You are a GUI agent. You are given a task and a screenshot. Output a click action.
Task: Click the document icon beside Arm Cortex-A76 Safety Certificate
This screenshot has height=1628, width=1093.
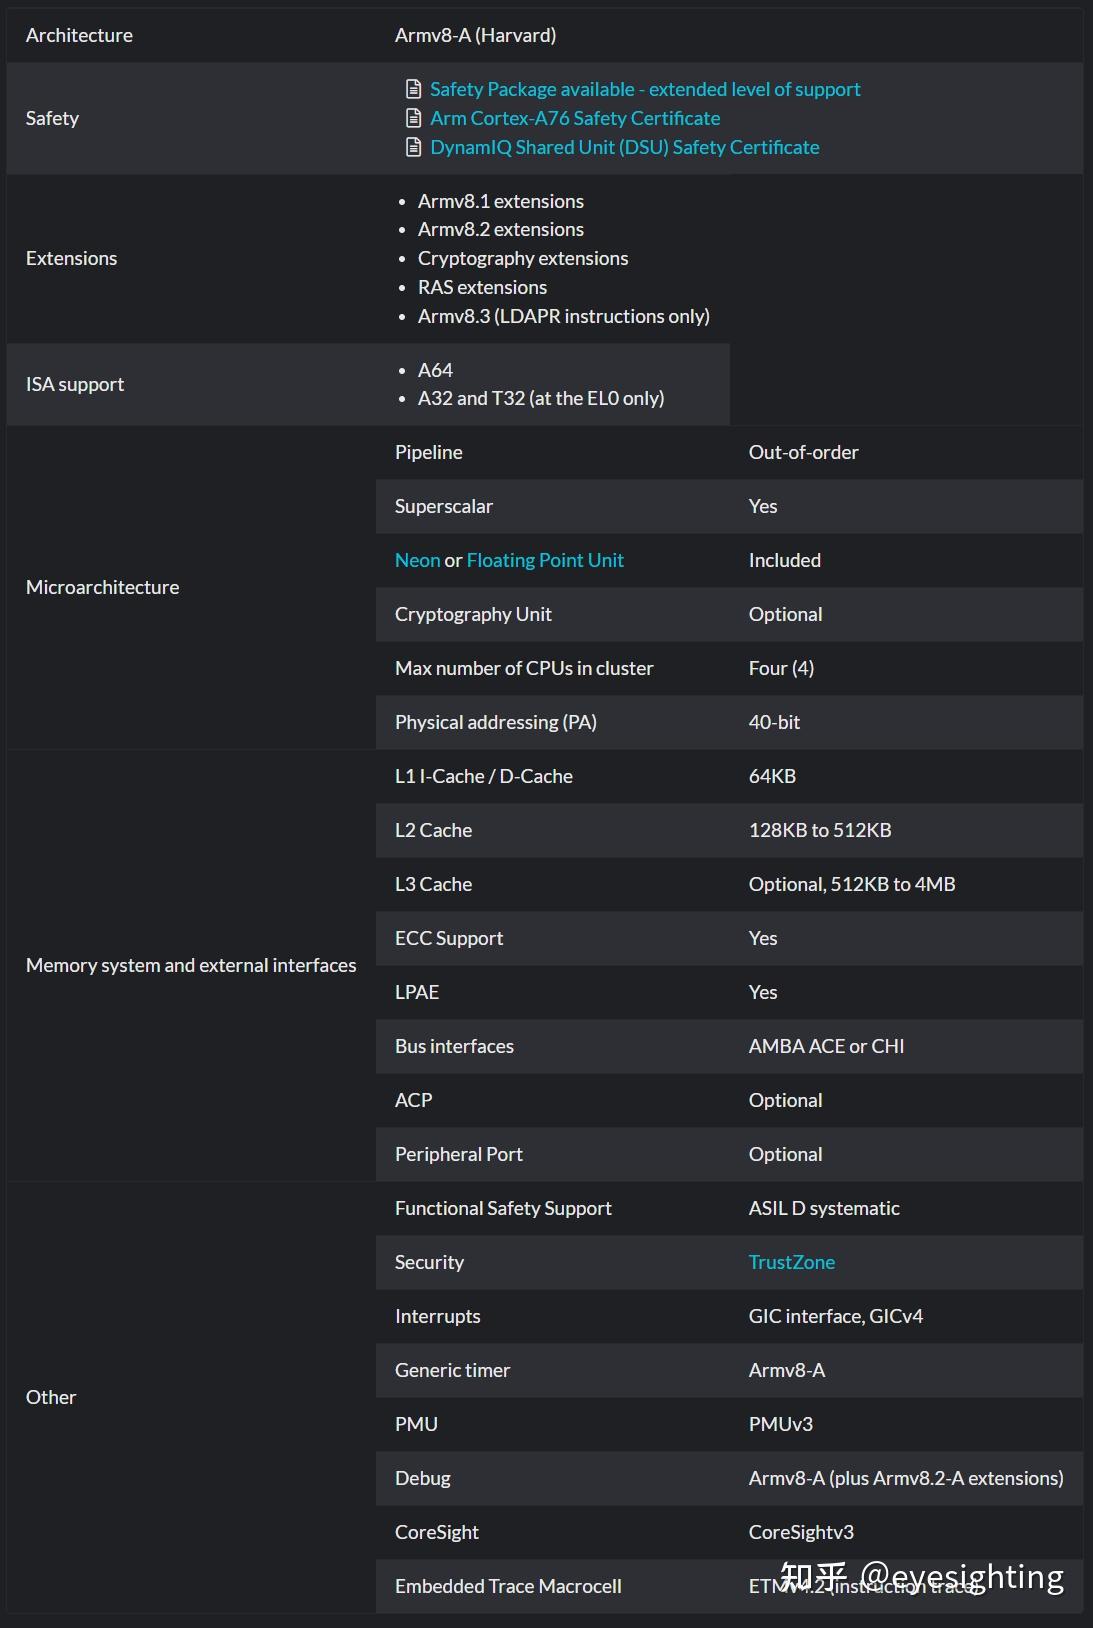pyautogui.click(x=413, y=118)
